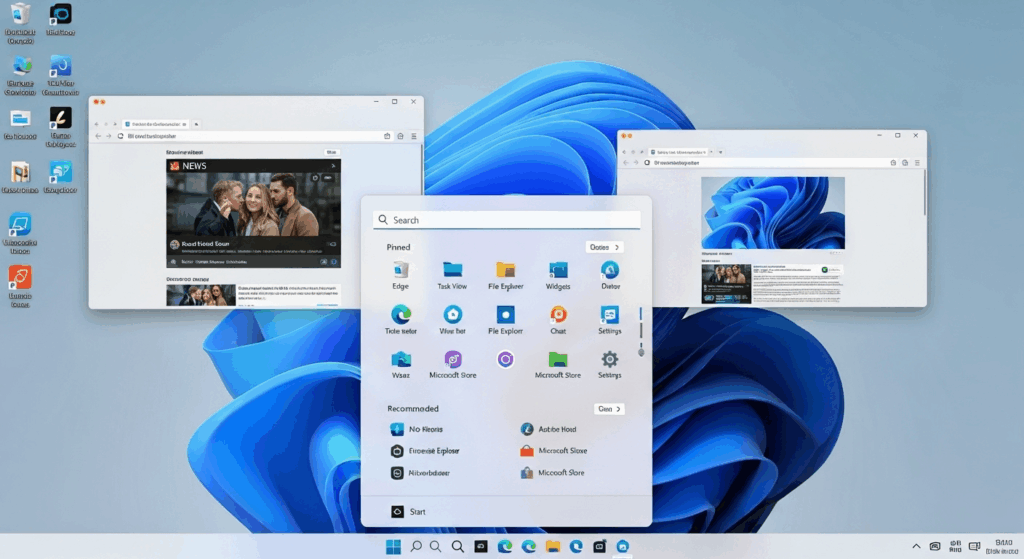
Task: Open the hamburger menu in the left browser
Action: coord(414,136)
